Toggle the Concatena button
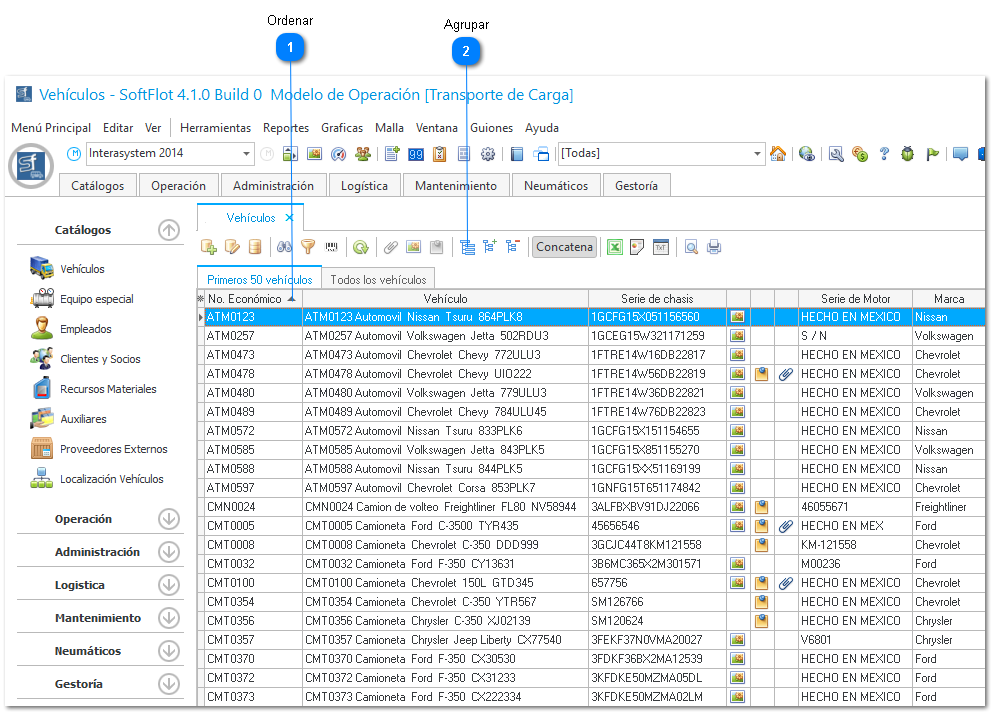The width and height of the screenshot is (994, 715). coord(564,247)
